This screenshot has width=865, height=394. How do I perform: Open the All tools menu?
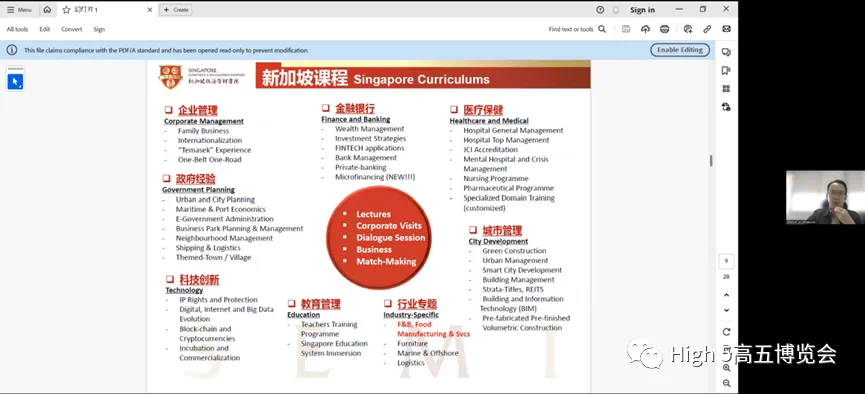(17, 29)
